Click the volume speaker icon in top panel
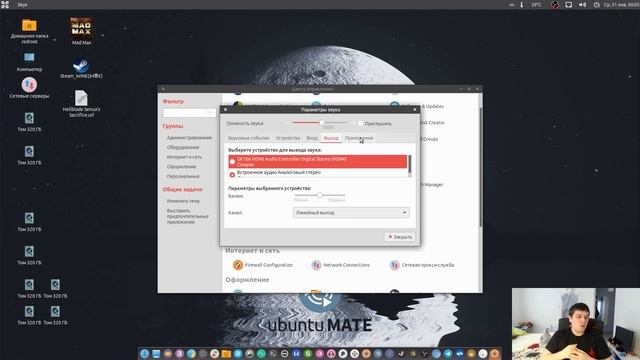 [582, 4]
